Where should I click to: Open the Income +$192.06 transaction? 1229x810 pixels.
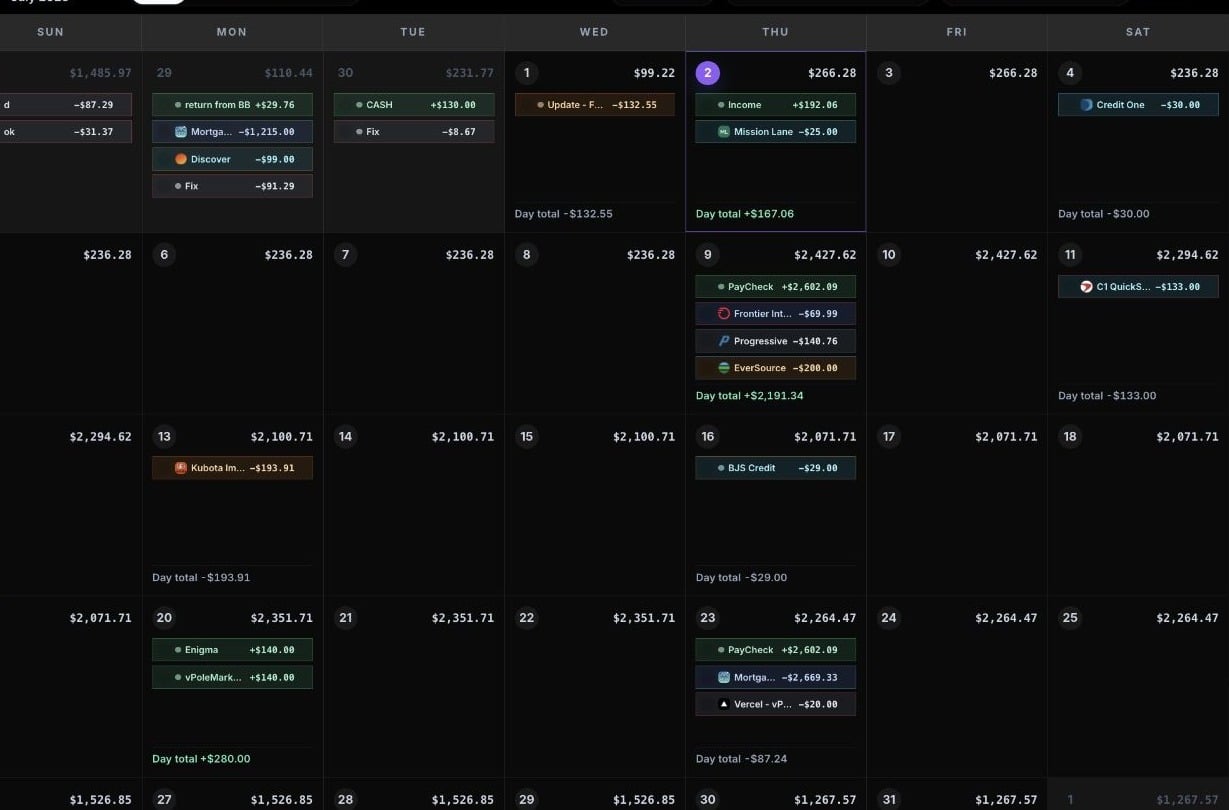point(775,105)
